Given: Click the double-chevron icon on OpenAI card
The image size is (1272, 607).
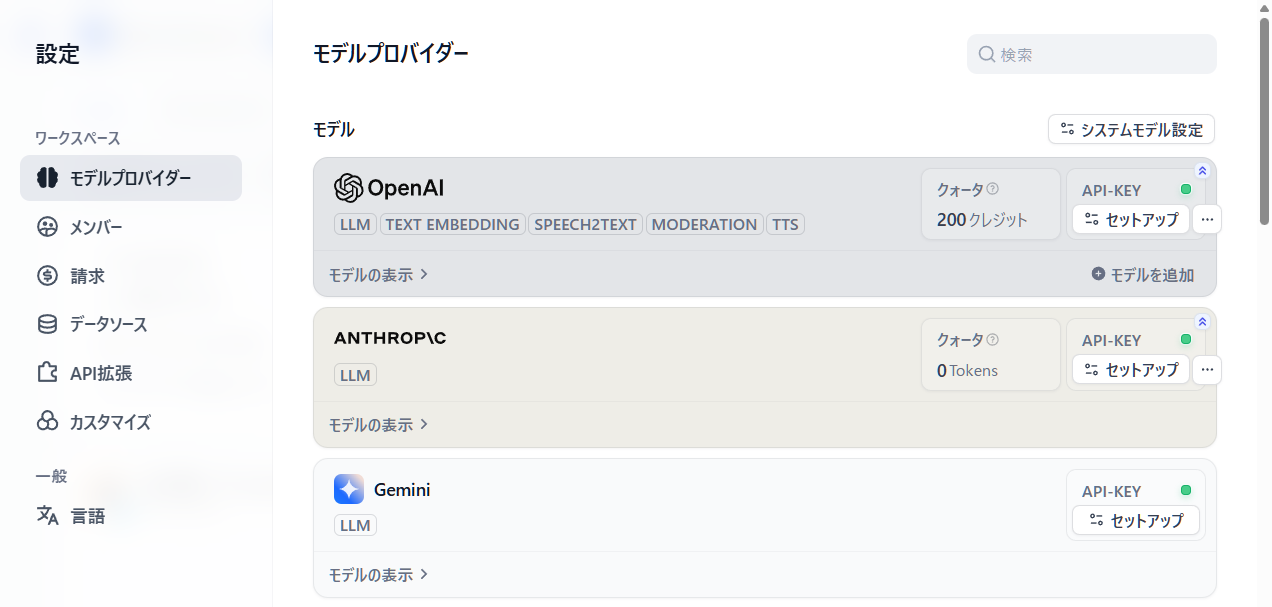Looking at the screenshot, I should [1202, 171].
